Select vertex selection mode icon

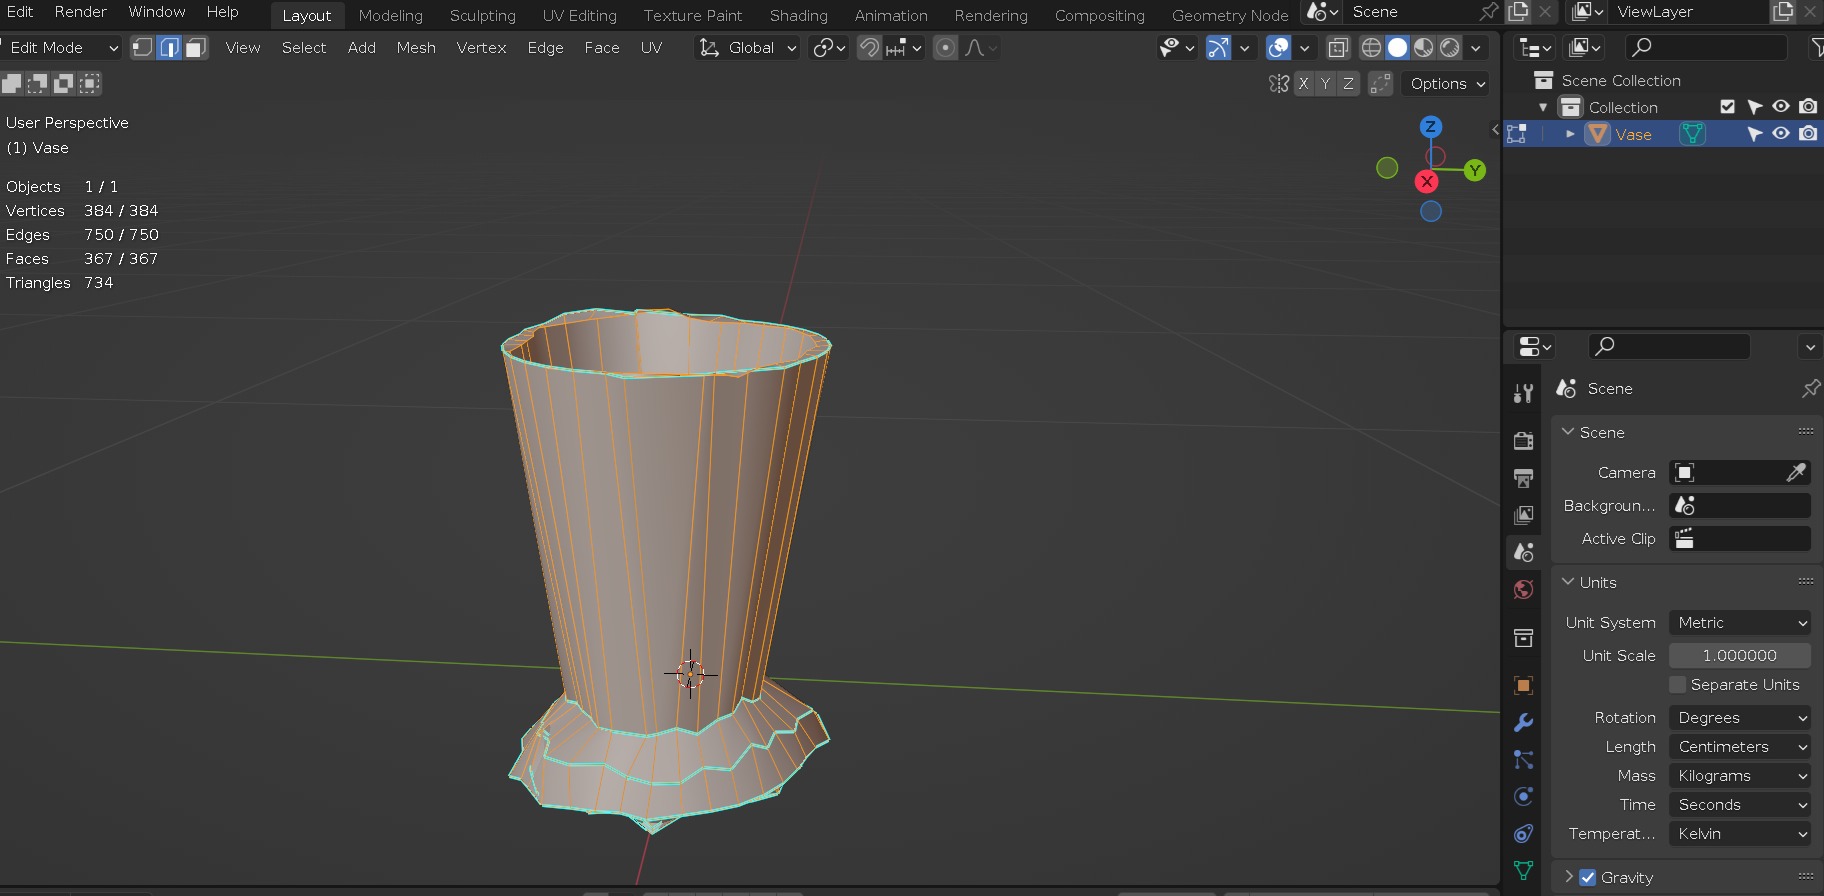[143, 48]
